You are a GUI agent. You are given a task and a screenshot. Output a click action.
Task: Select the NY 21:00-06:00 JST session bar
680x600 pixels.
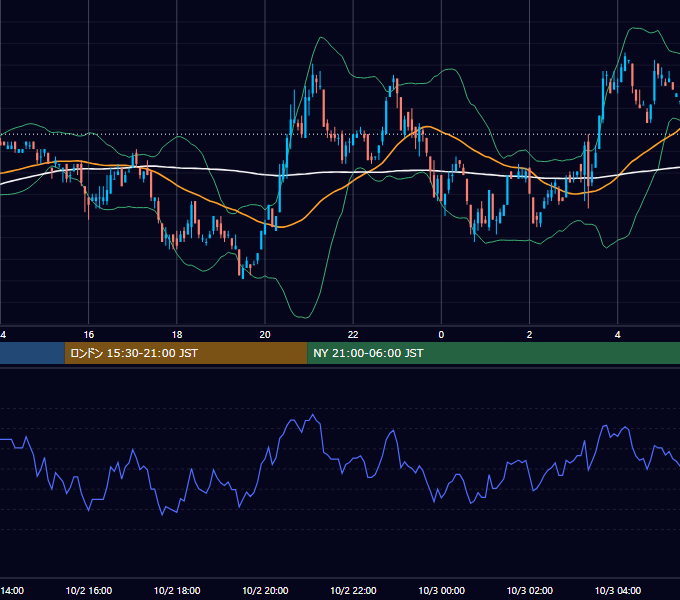click(494, 353)
